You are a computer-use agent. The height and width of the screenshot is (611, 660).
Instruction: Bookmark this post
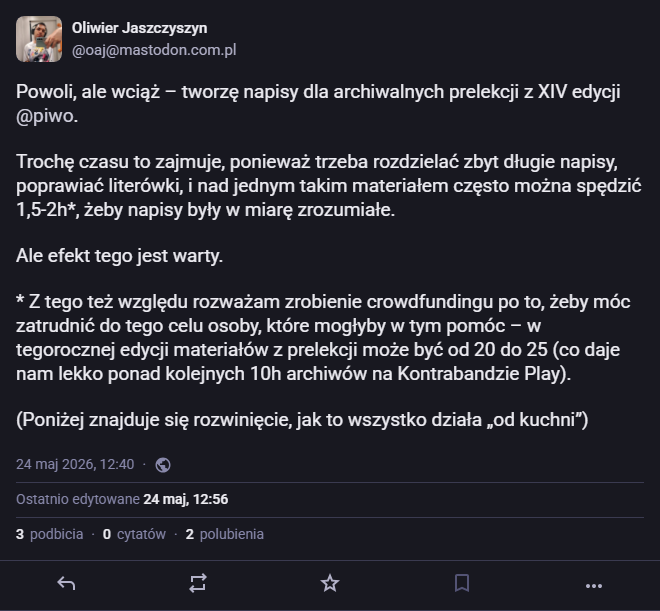(462, 583)
